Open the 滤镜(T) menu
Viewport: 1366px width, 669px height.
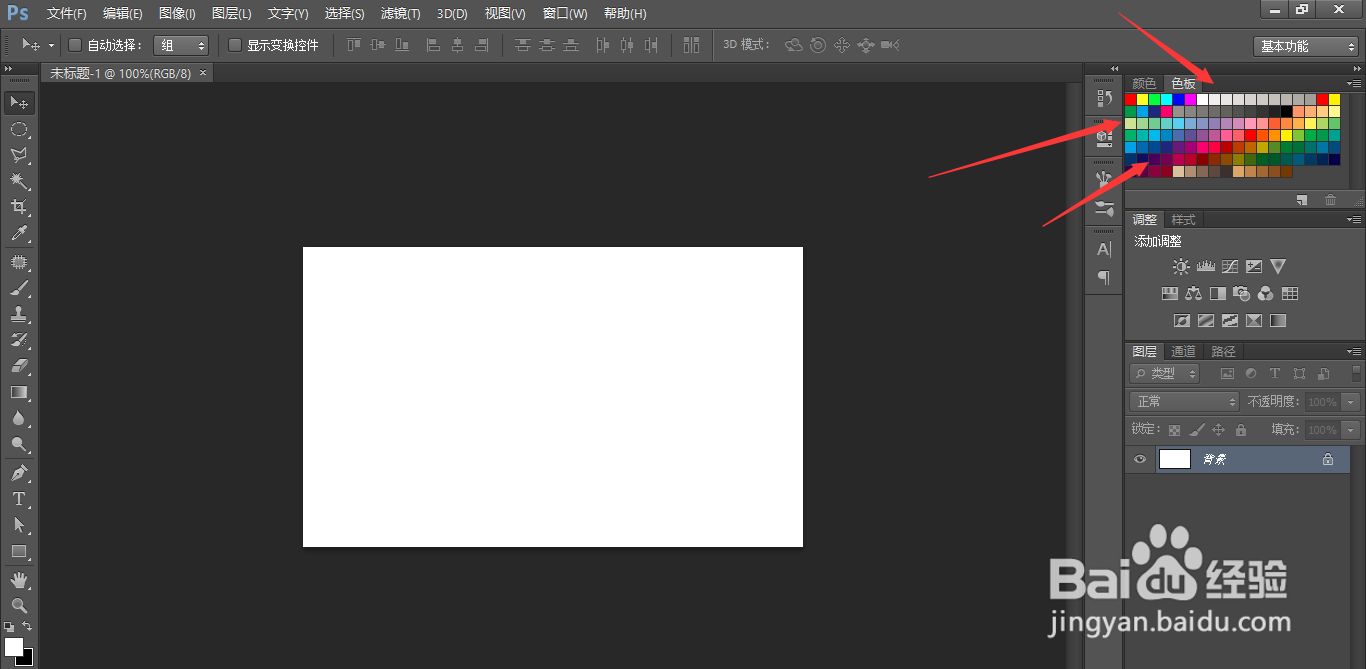[x=401, y=14]
